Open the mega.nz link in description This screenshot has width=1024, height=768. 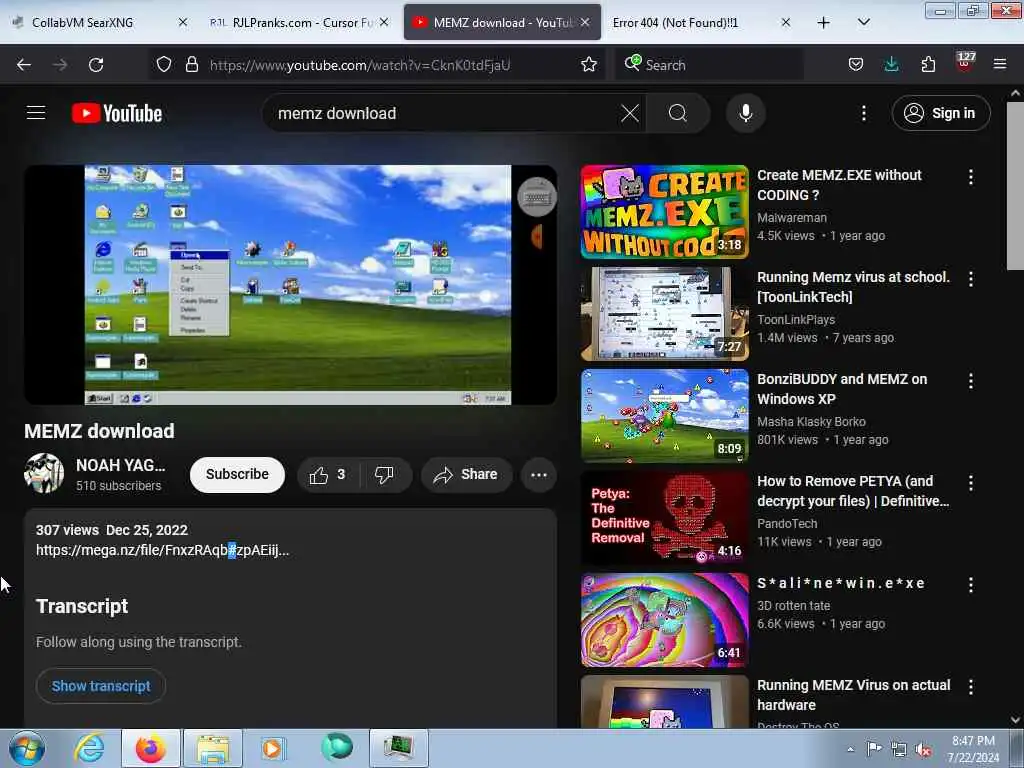(x=162, y=550)
